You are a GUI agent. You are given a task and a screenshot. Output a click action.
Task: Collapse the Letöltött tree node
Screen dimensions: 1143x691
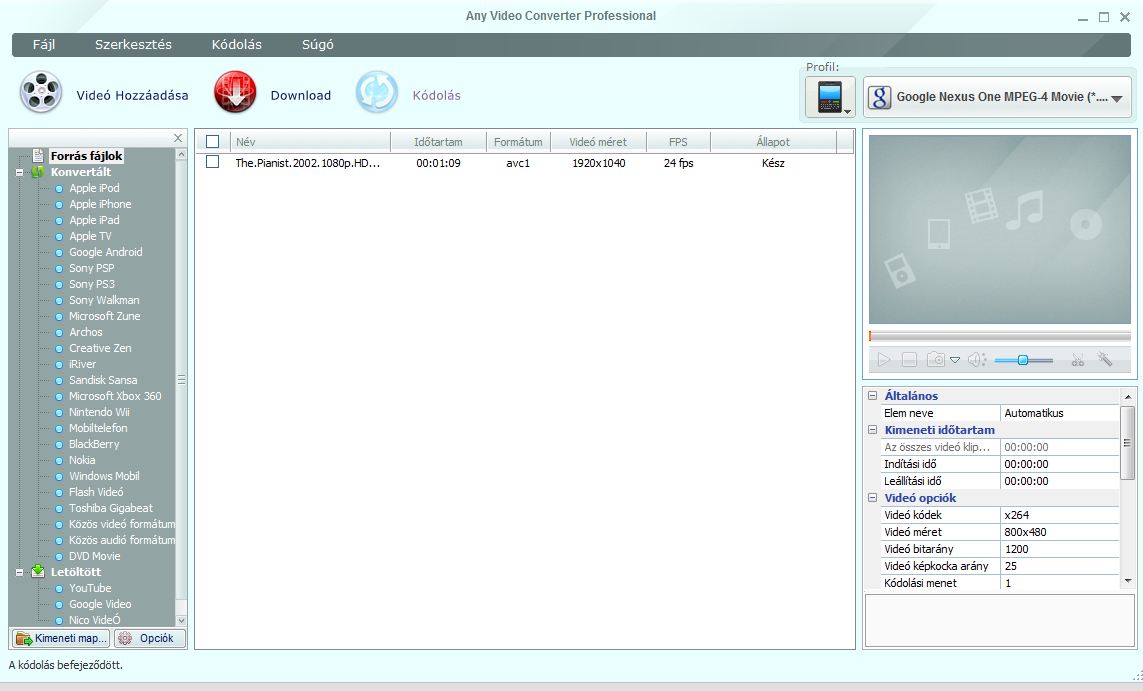tap(20, 572)
